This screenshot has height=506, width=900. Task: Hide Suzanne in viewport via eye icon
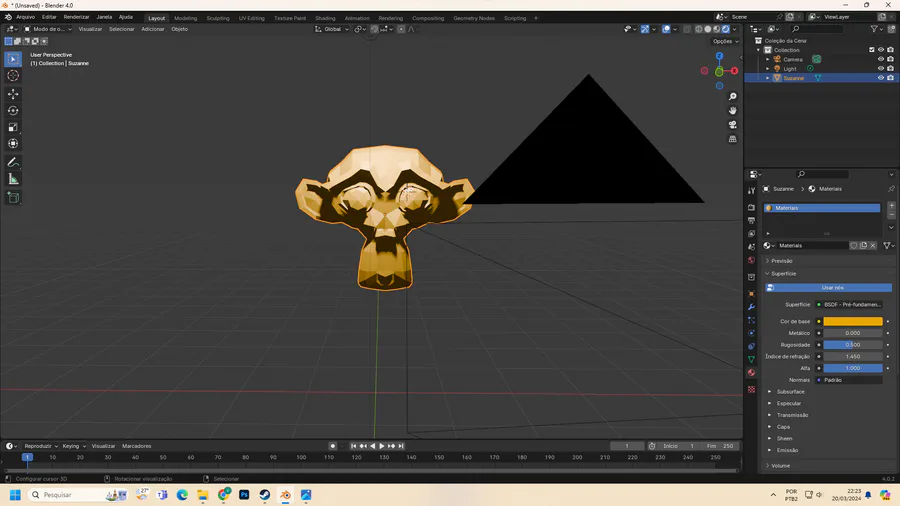[880, 78]
